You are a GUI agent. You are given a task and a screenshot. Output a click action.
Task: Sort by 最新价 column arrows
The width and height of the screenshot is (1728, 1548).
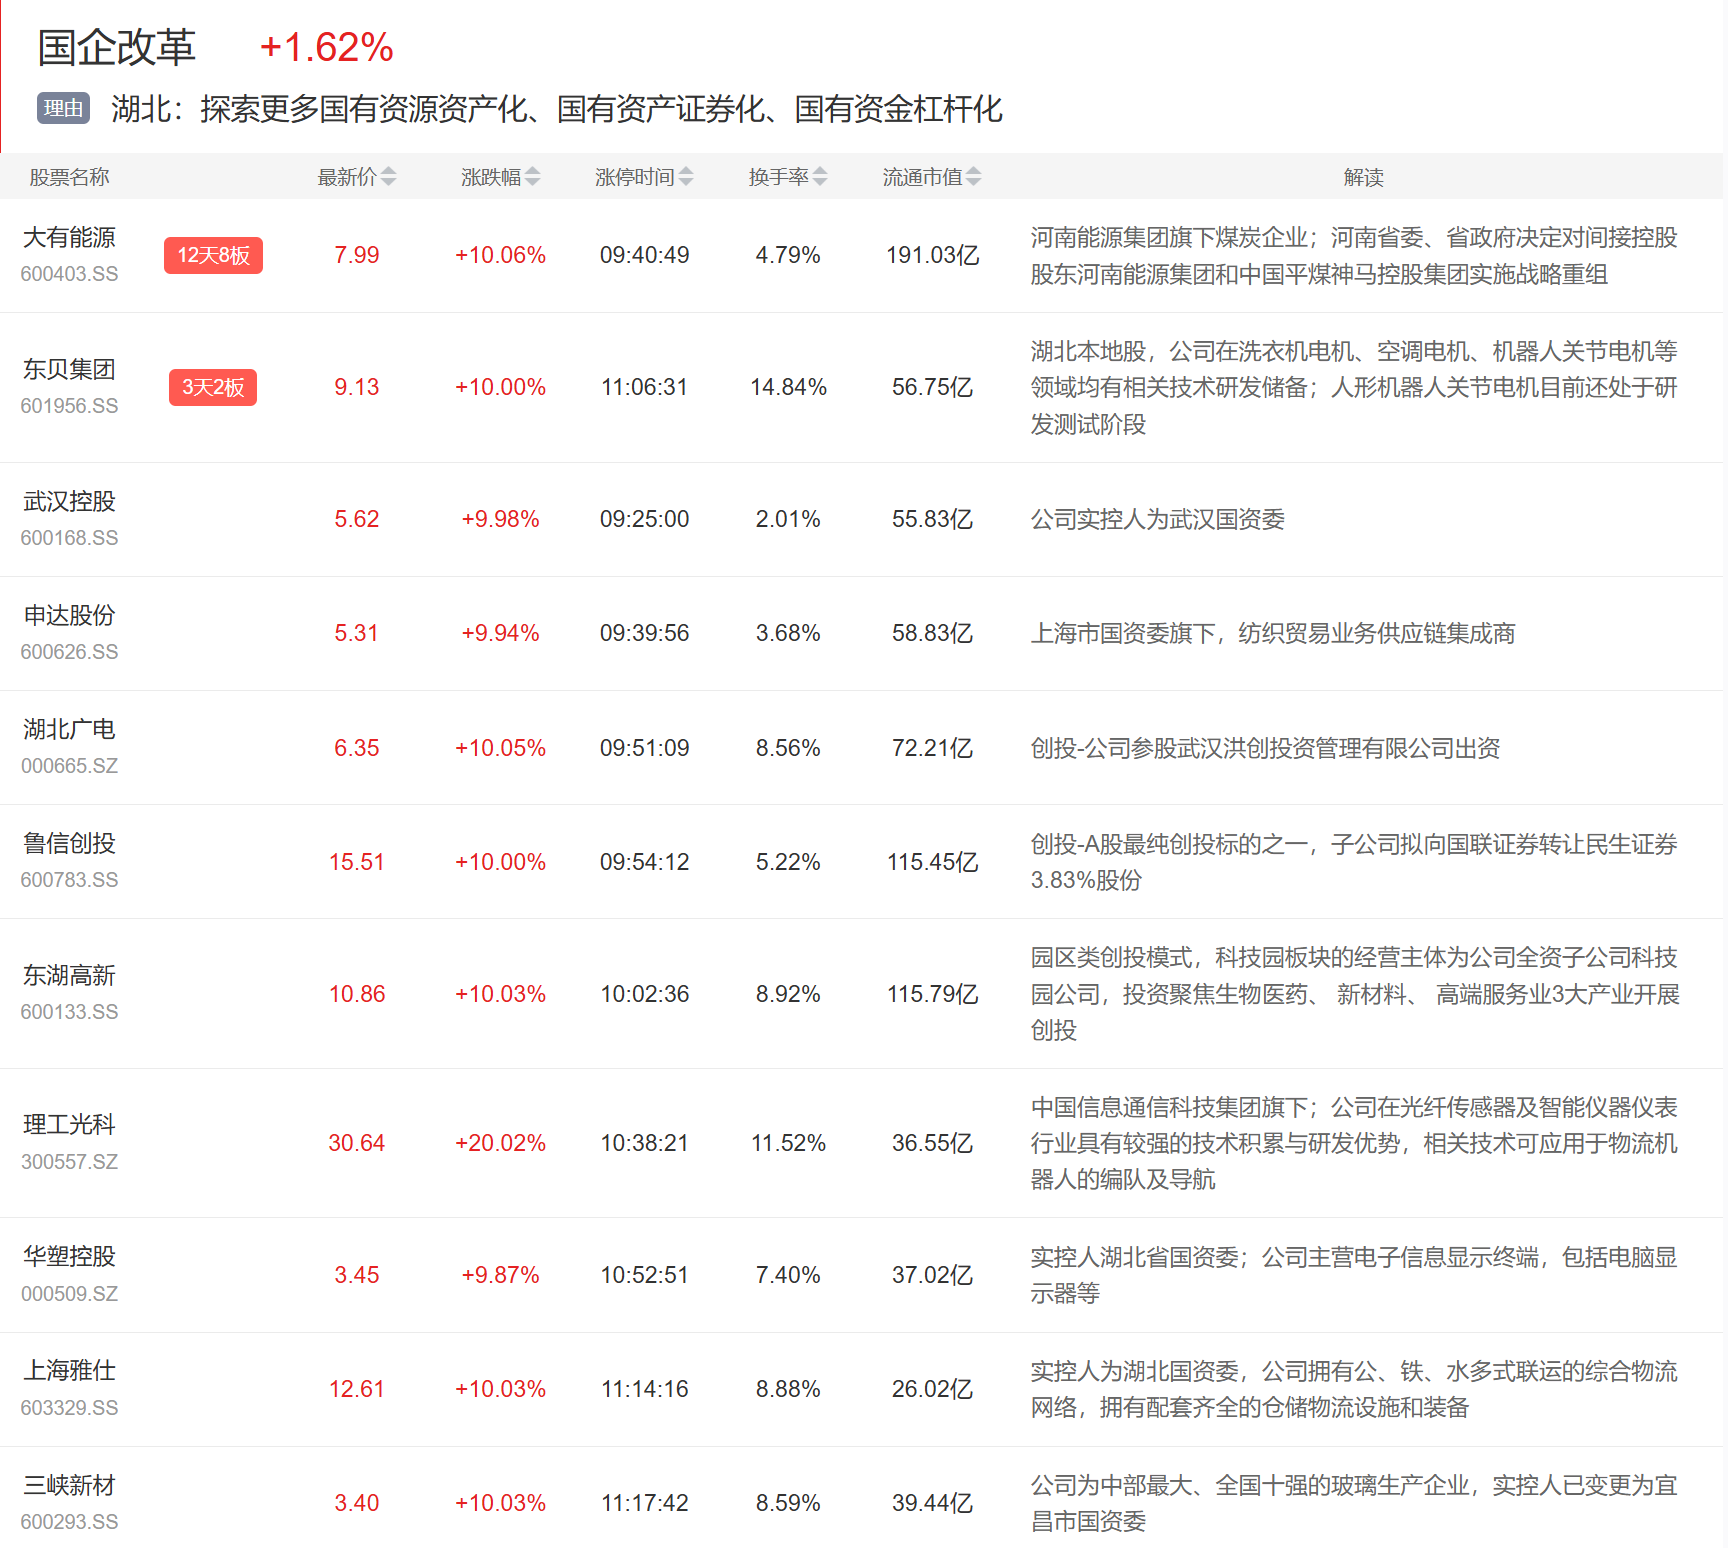(388, 177)
